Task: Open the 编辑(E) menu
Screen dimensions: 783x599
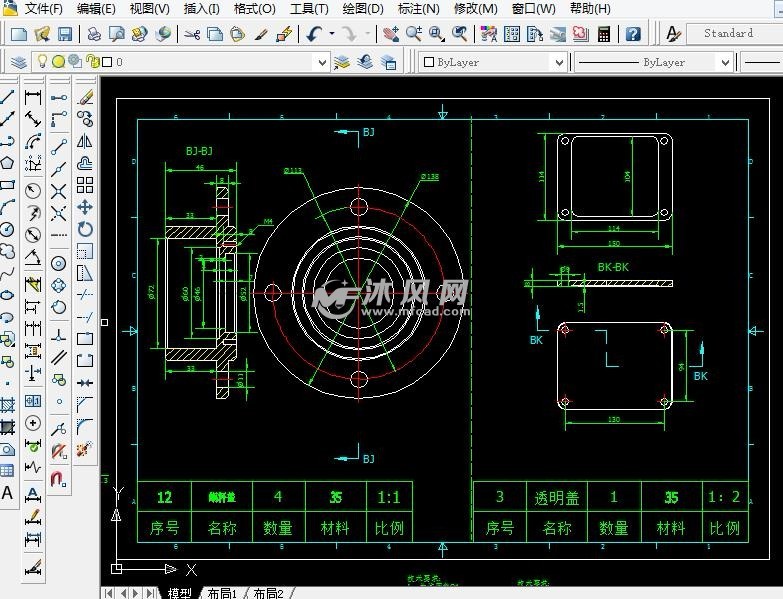Action: click(96, 8)
